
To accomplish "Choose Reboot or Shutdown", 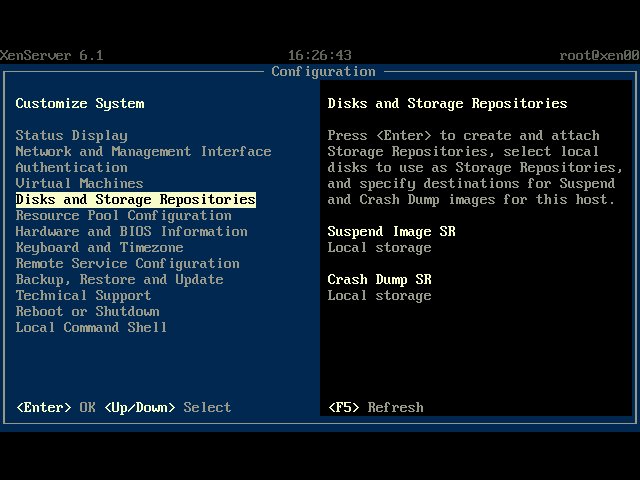I will 87,311.
